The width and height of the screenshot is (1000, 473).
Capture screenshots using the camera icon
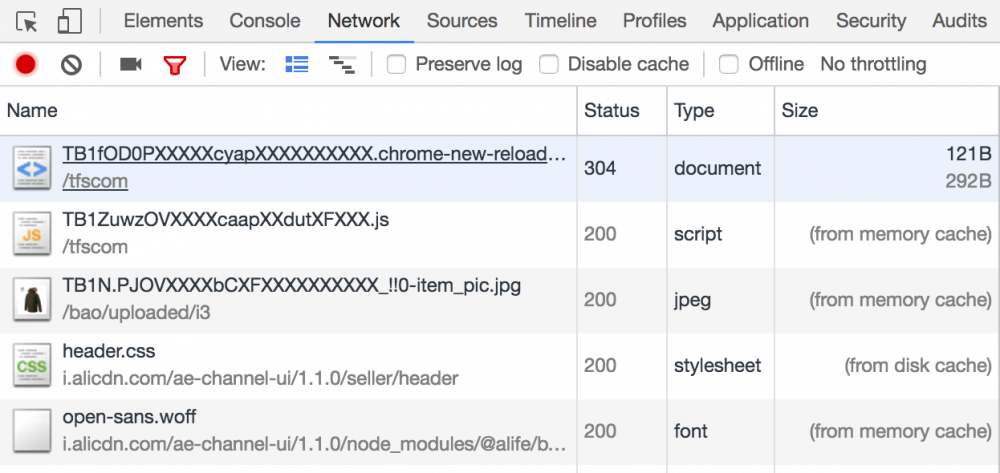(x=131, y=64)
